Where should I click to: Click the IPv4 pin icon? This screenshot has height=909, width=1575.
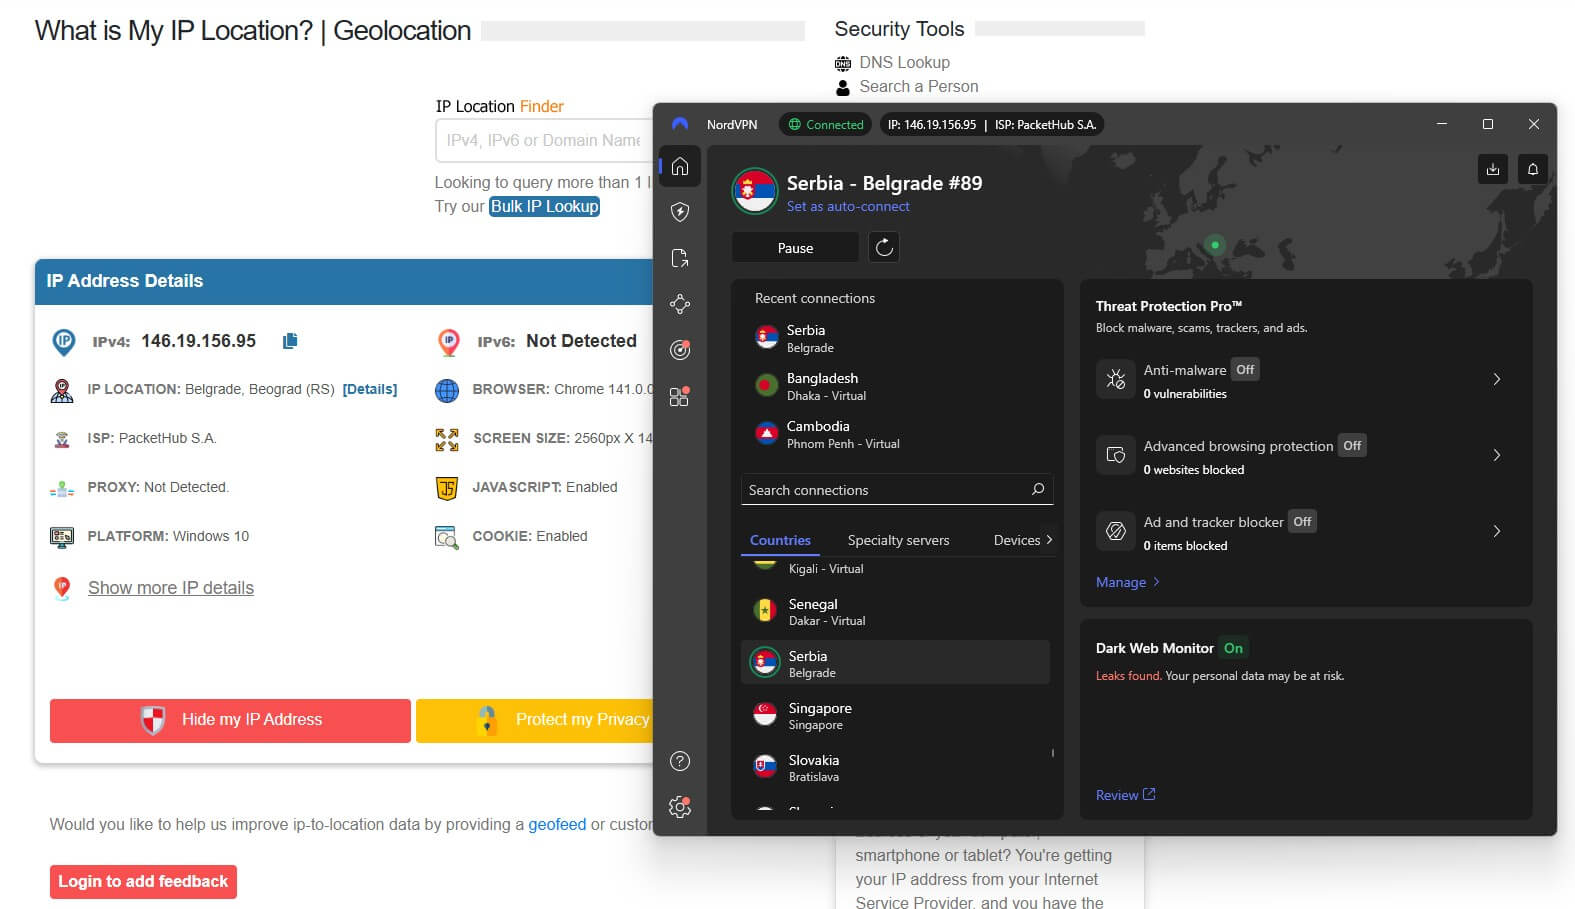63,342
